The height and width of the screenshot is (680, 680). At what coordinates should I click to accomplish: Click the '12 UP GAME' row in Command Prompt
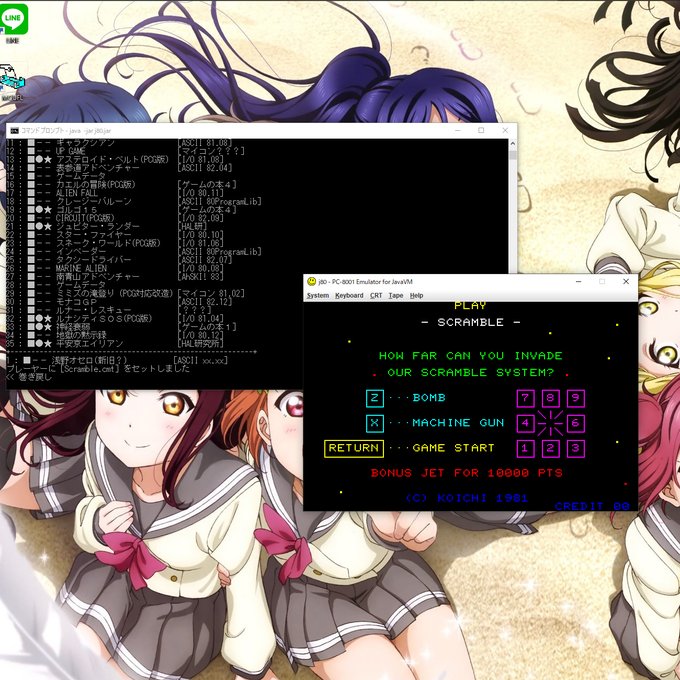(x=125, y=151)
